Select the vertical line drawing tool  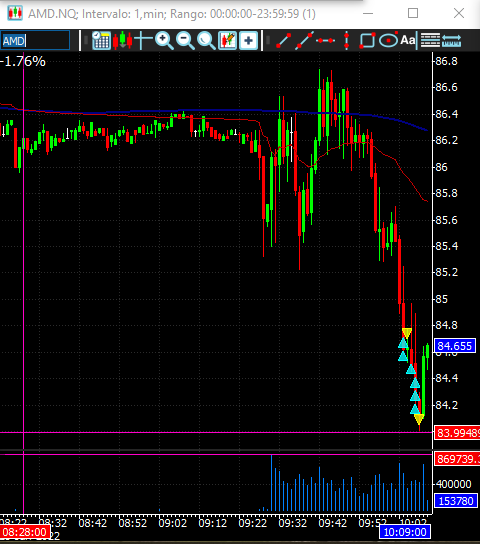[346, 41]
